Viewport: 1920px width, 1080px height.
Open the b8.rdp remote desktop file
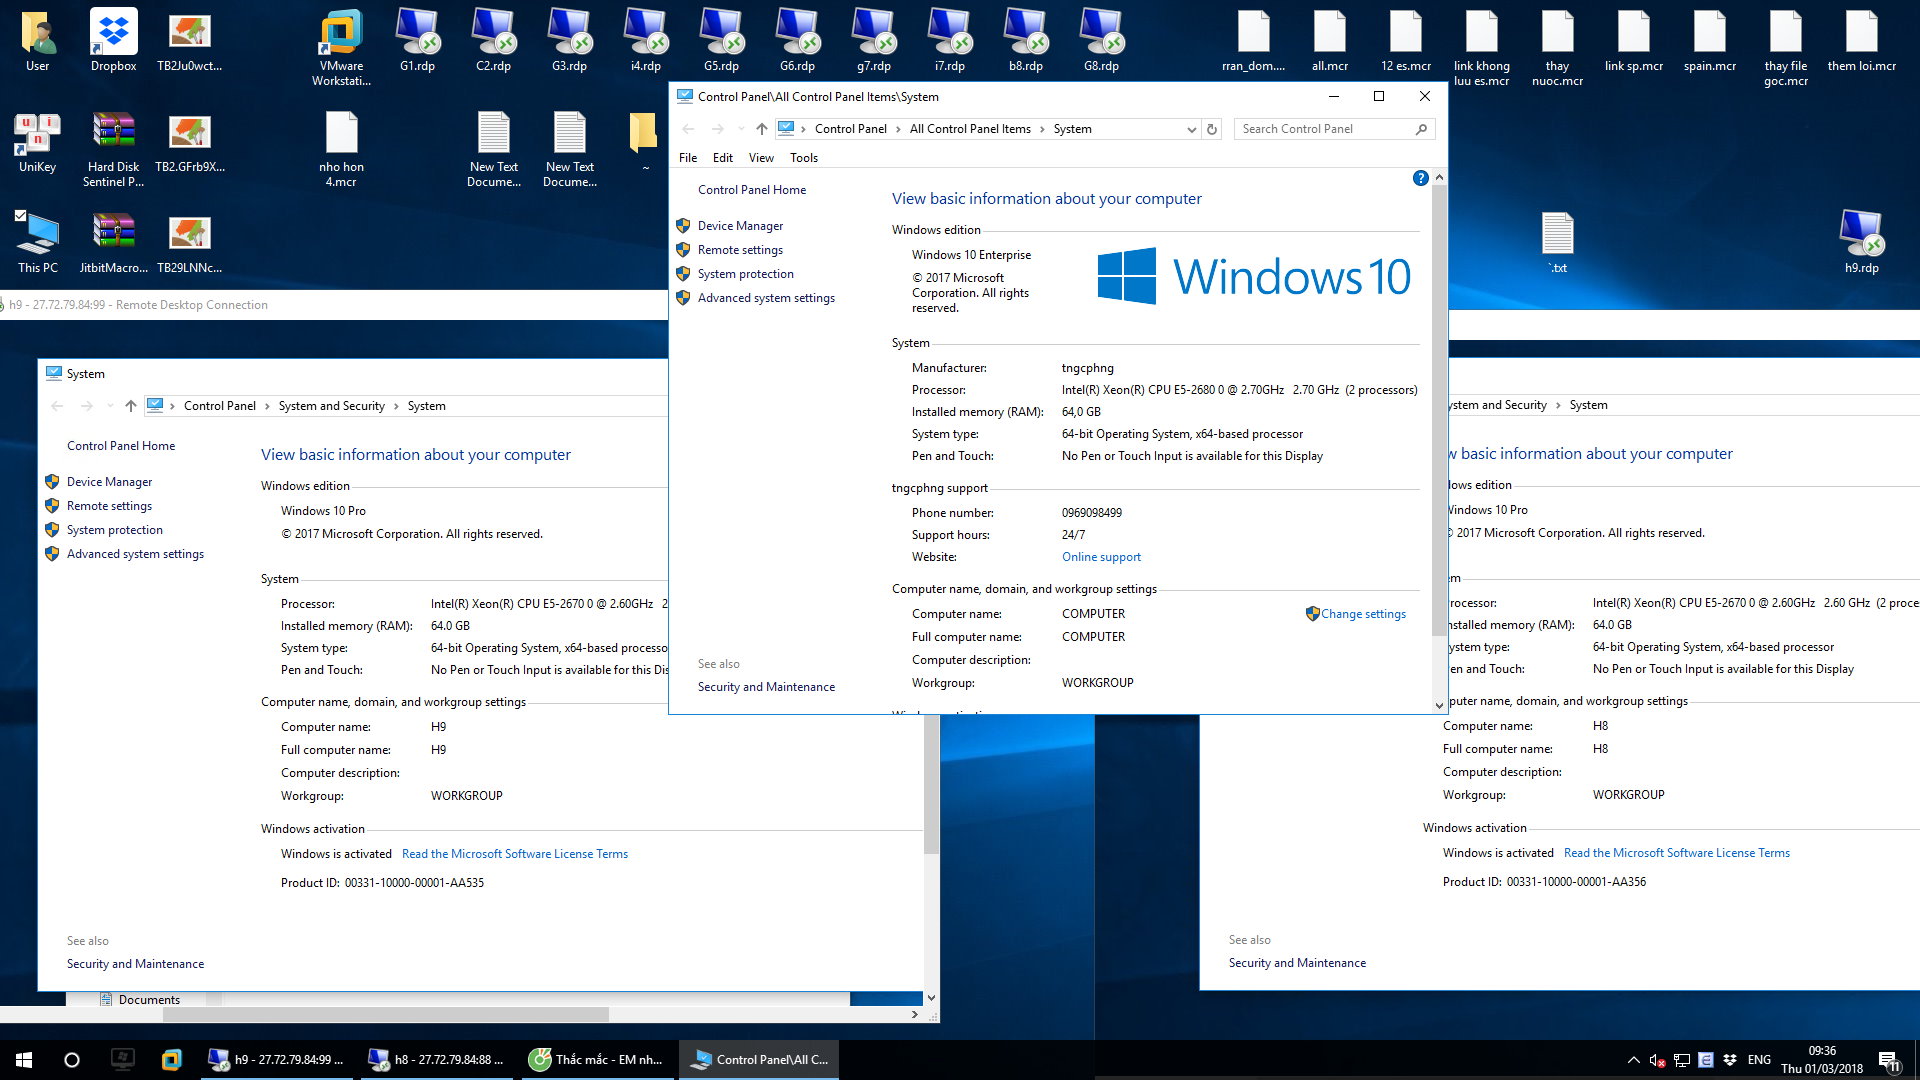(x=1025, y=40)
